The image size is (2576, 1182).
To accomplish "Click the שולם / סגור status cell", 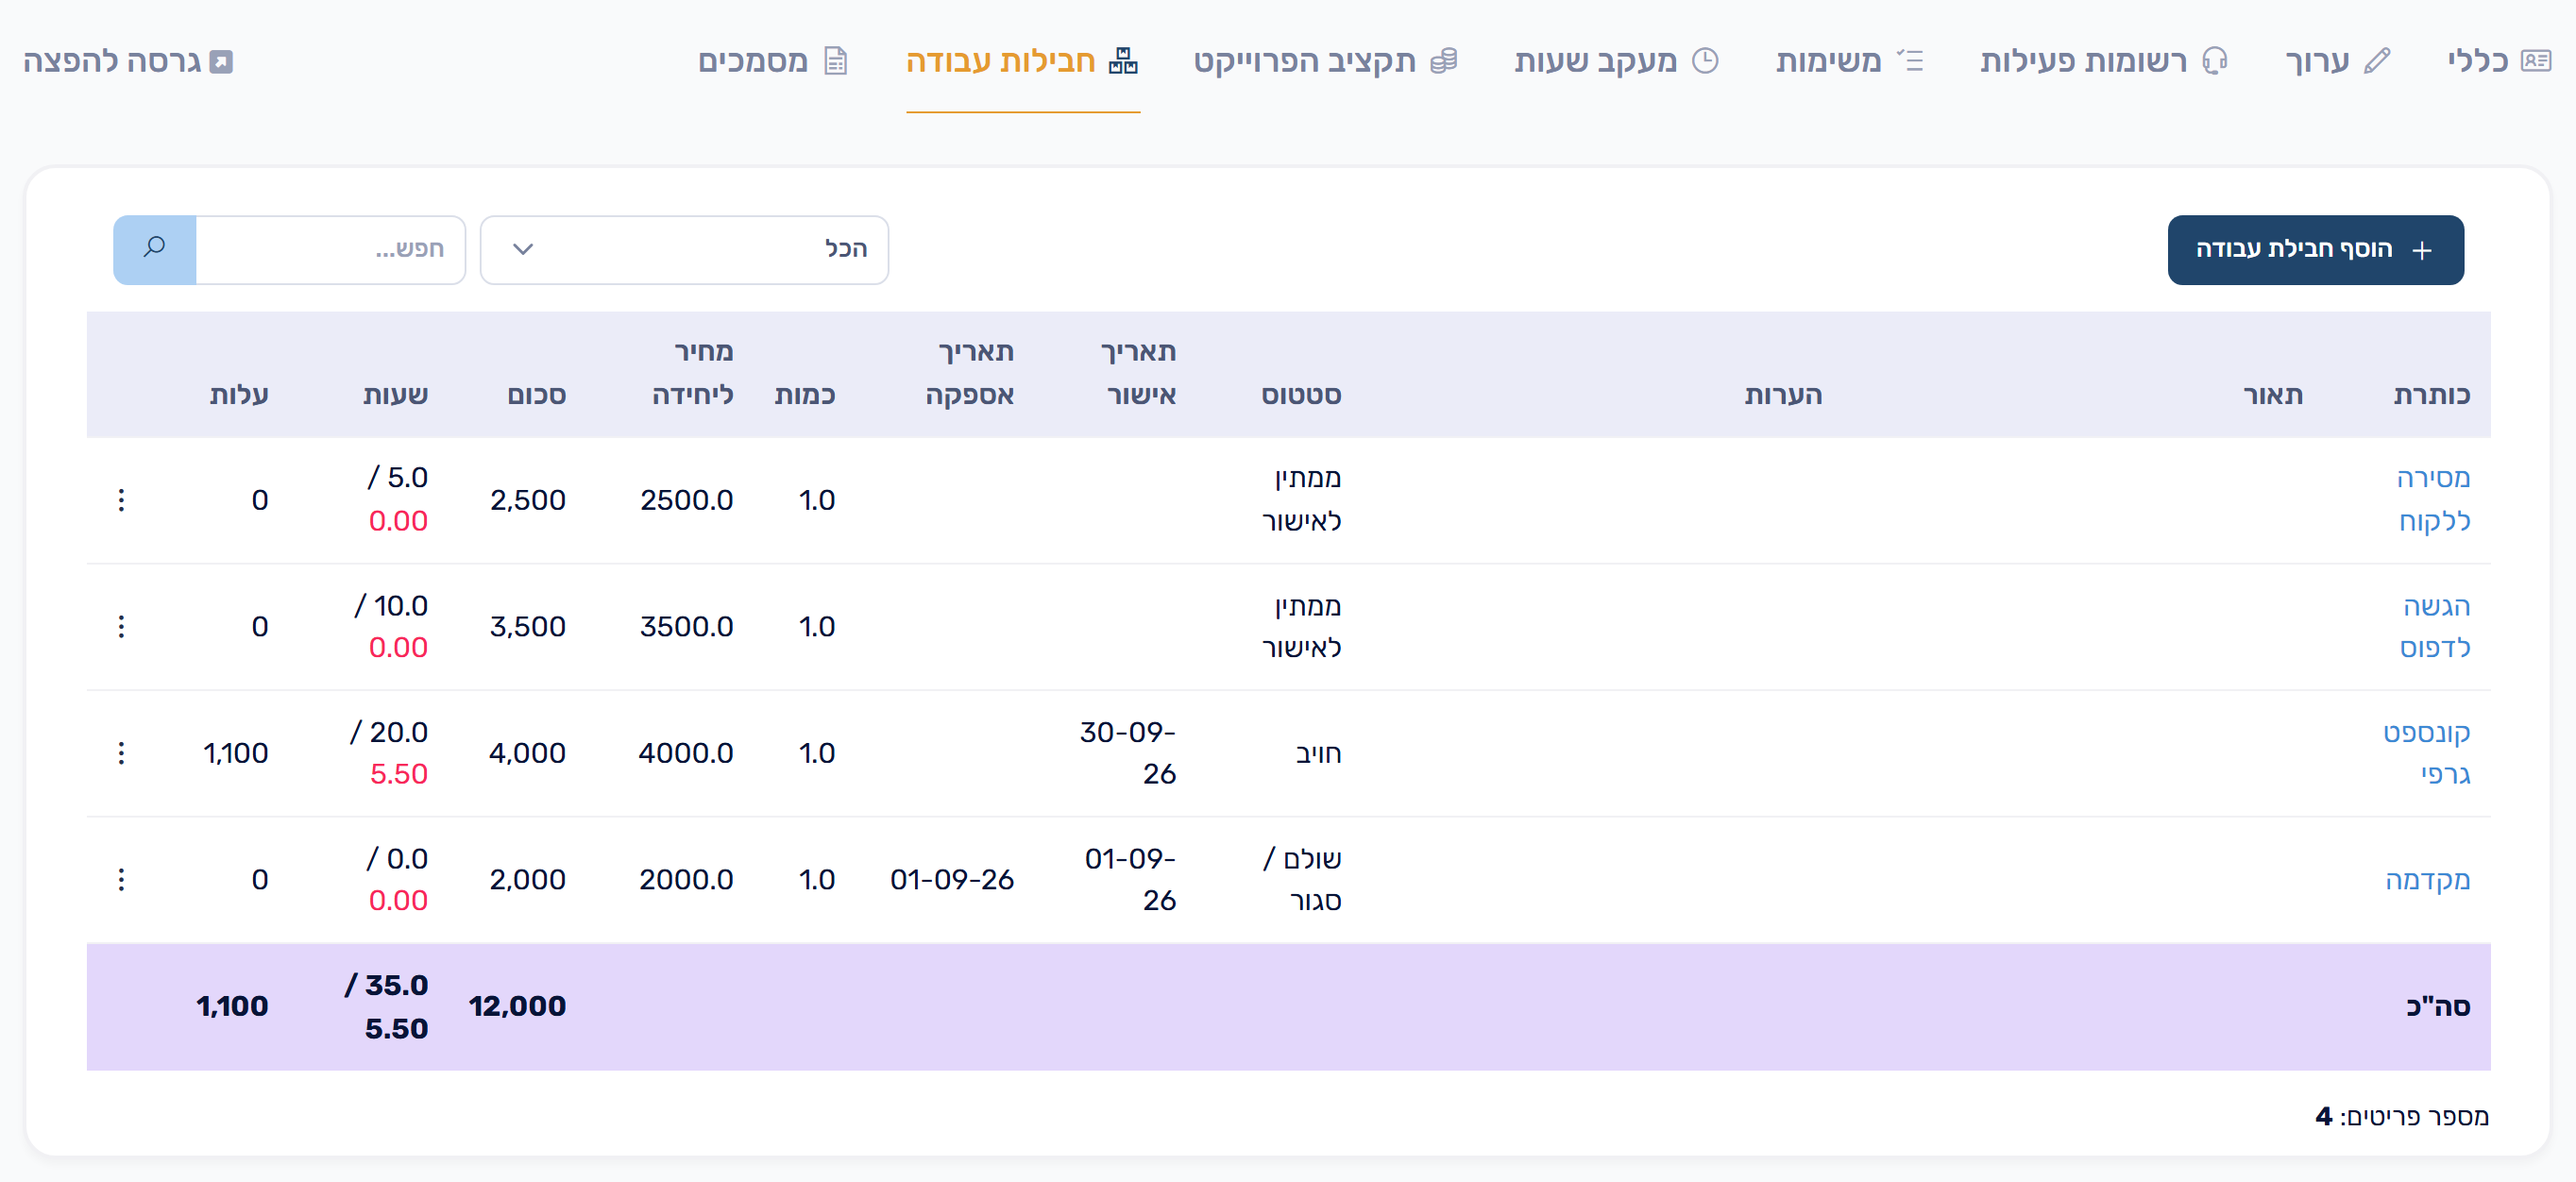I will [x=1302, y=879].
